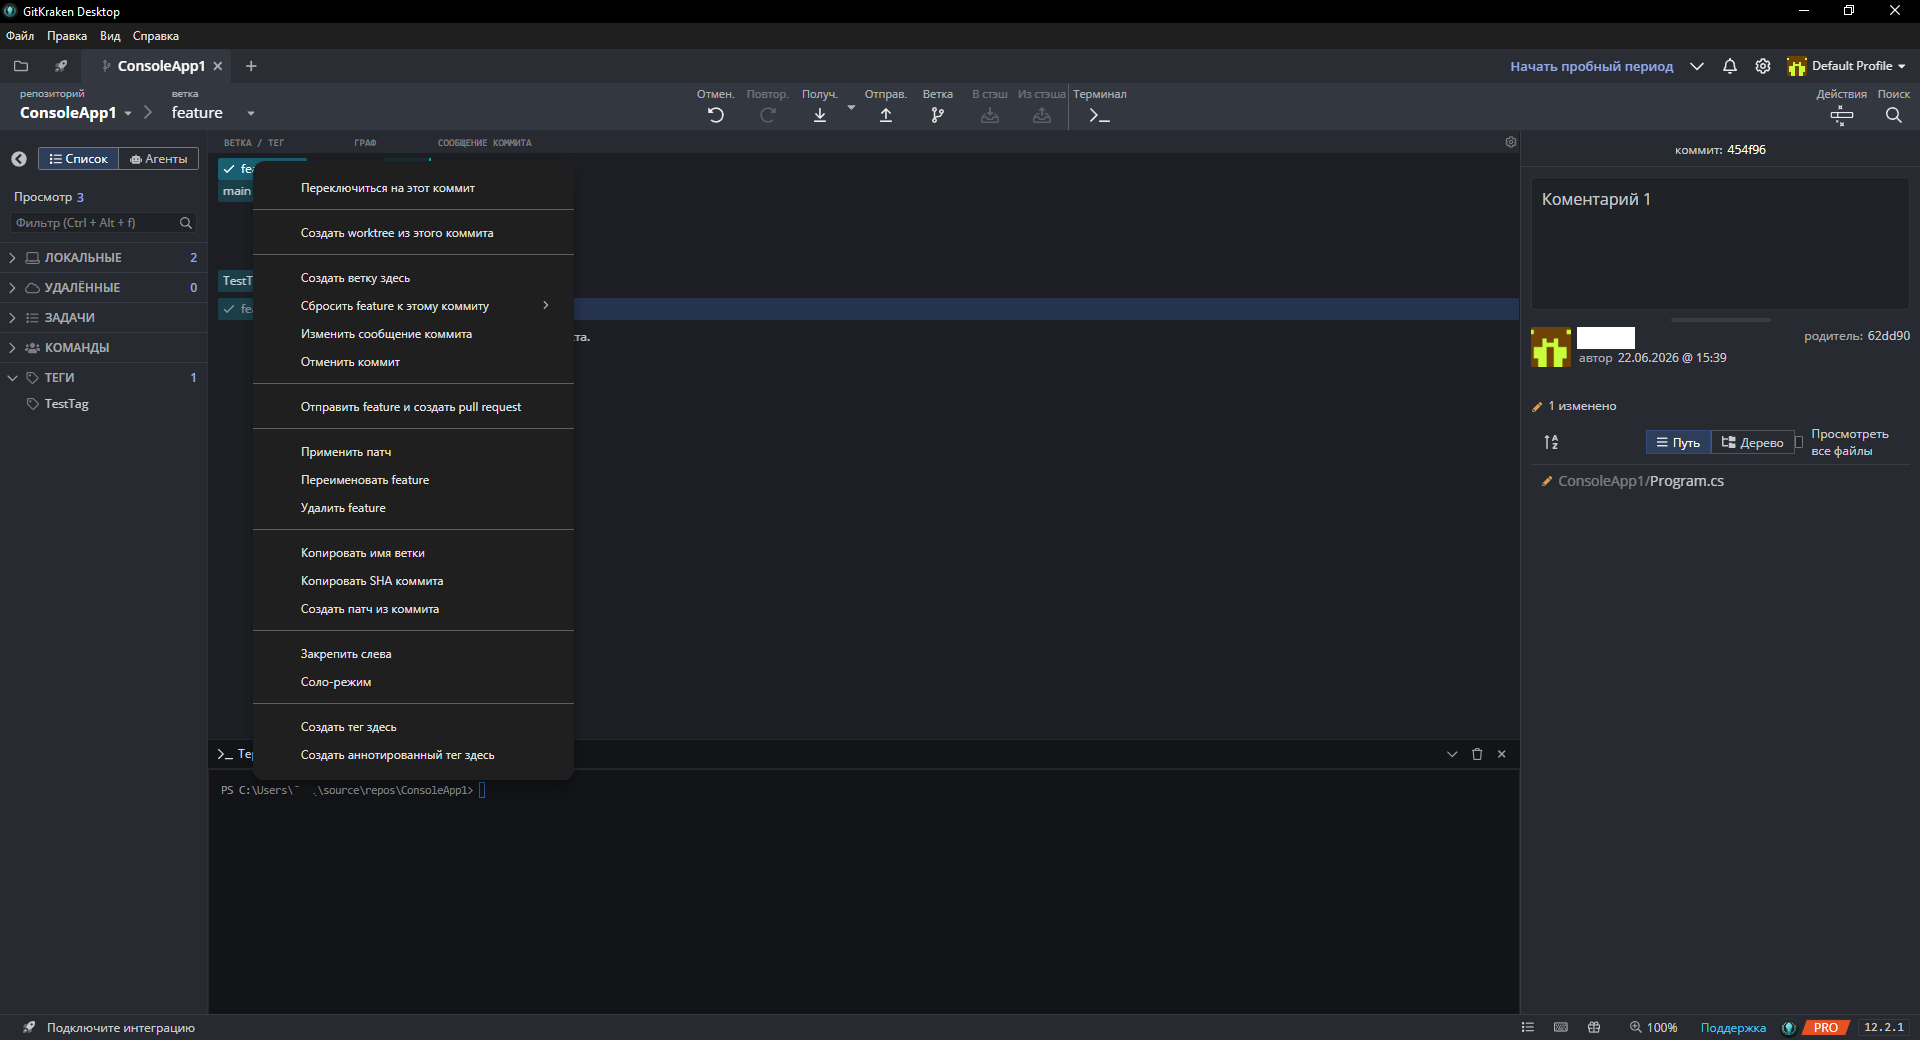Open parent commit 62dd90 link
Viewport: 1920px width, 1040px height.
pos(1888,336)
